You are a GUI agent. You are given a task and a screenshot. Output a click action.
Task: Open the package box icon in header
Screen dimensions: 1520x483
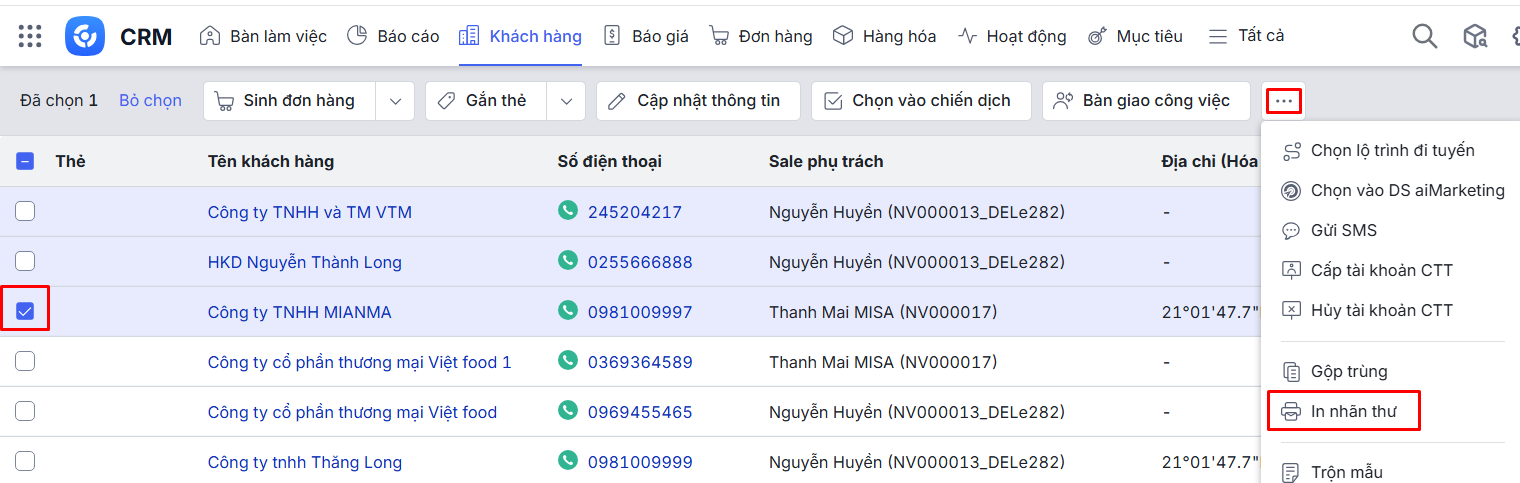point(1475,36)
